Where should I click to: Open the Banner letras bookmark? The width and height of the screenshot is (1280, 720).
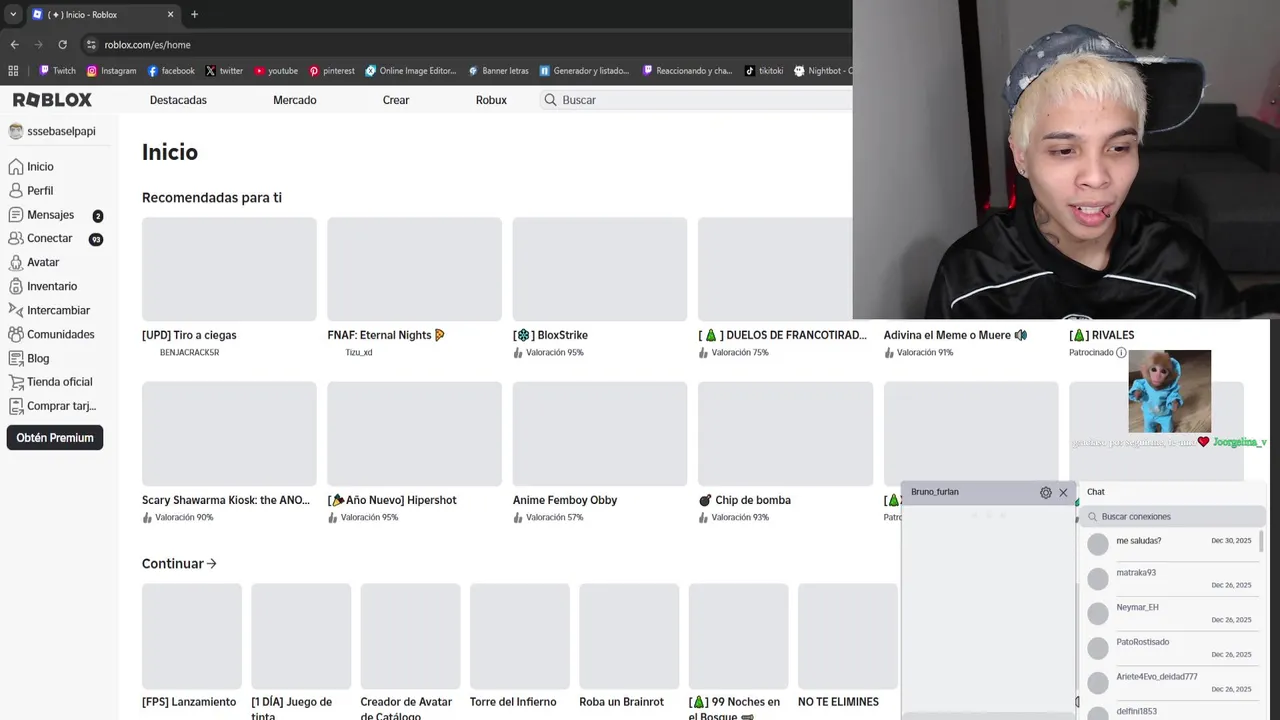tap(499, 71)
